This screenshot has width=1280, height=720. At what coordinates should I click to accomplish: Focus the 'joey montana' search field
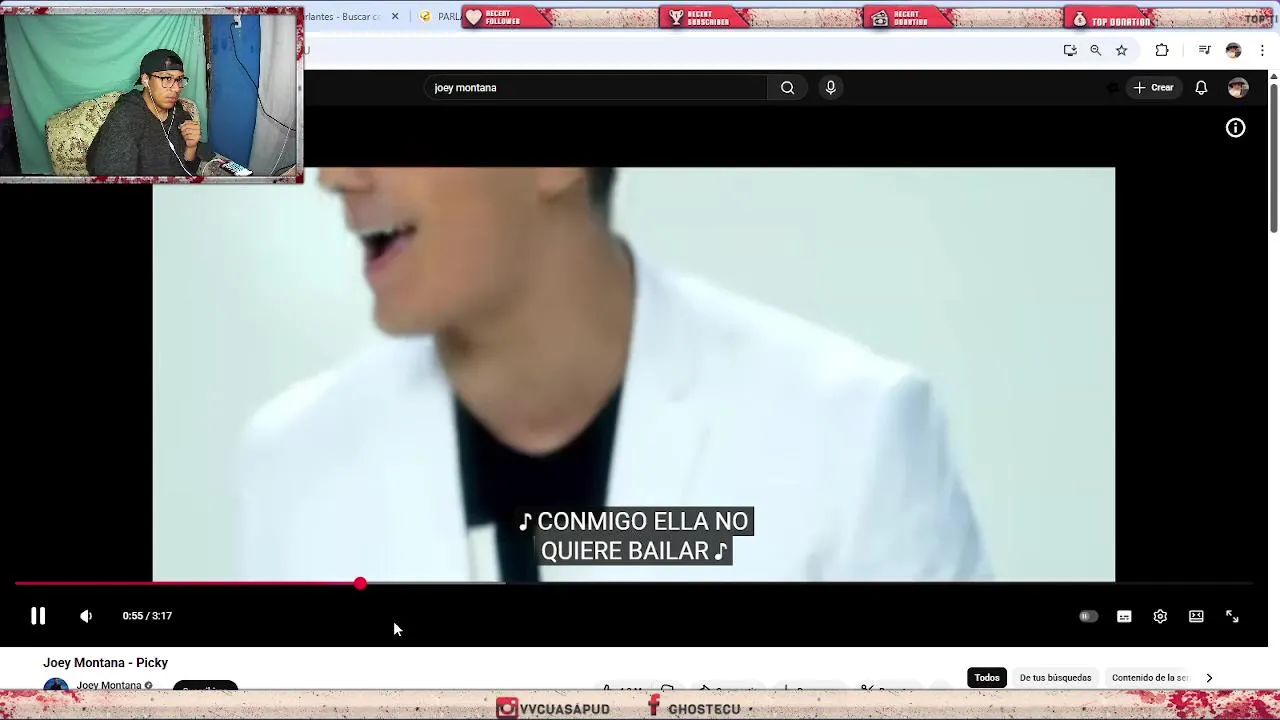[x=595, y=88]
